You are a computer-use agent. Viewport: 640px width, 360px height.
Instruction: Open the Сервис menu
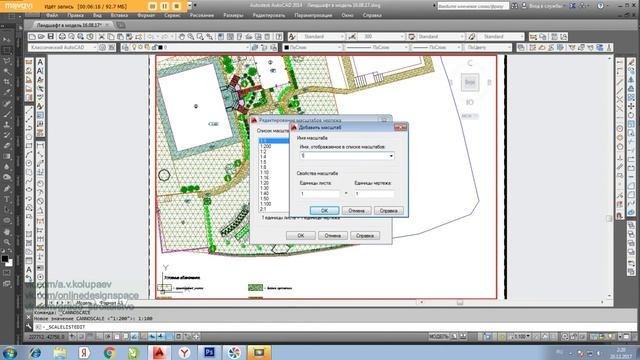coord(172,15)
